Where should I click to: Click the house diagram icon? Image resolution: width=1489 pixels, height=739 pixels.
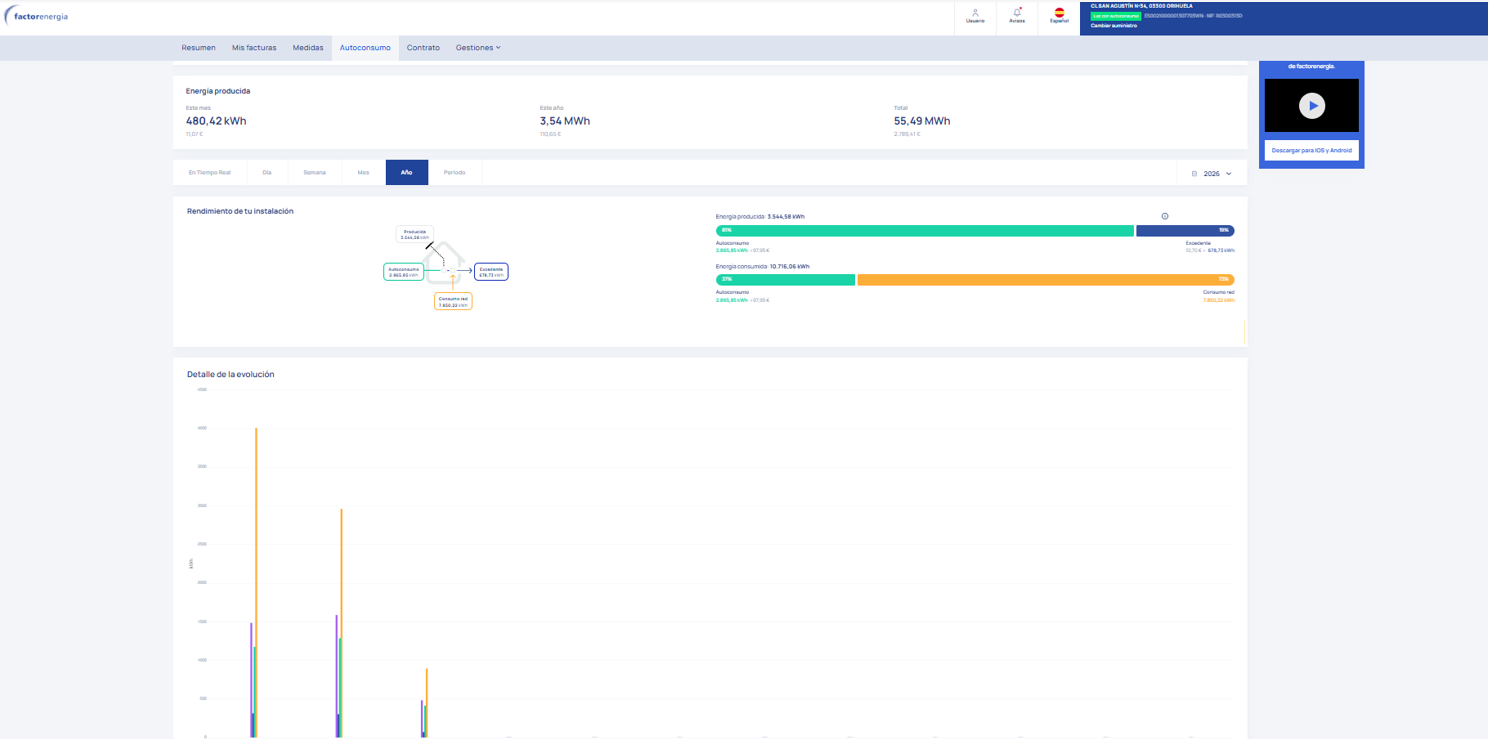447,262
